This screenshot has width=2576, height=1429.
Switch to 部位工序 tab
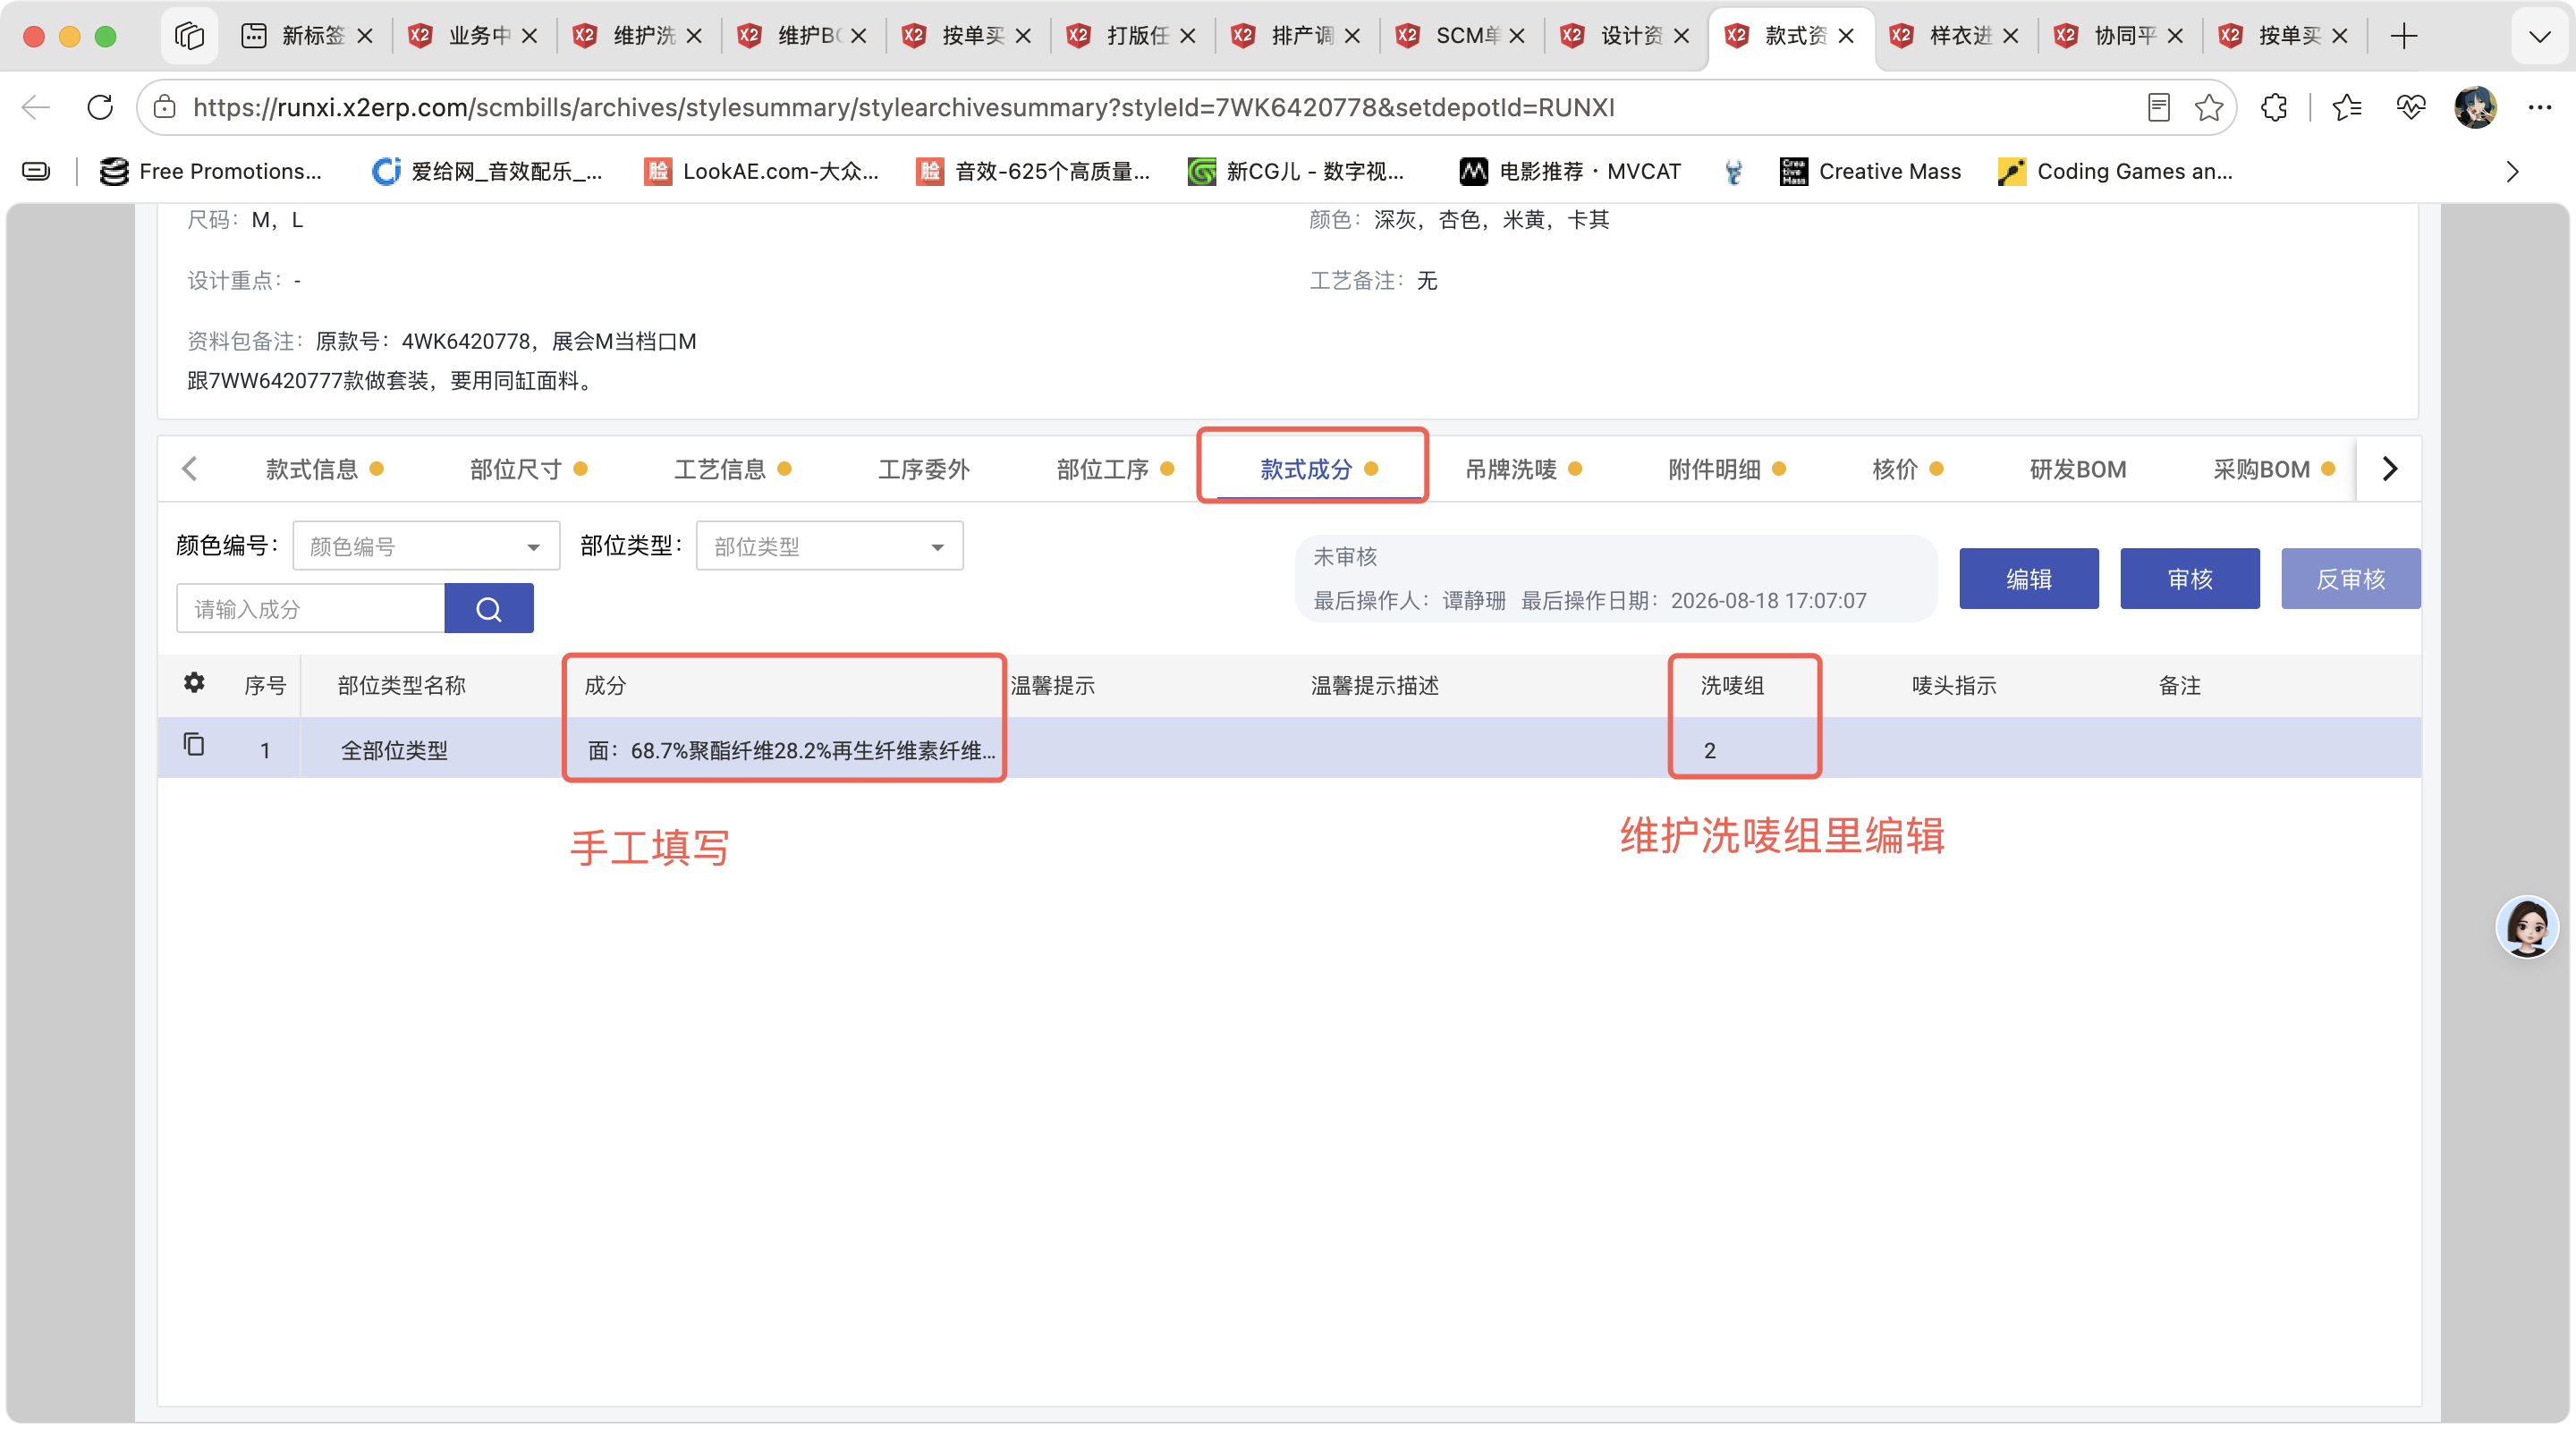pos(1115,469)
